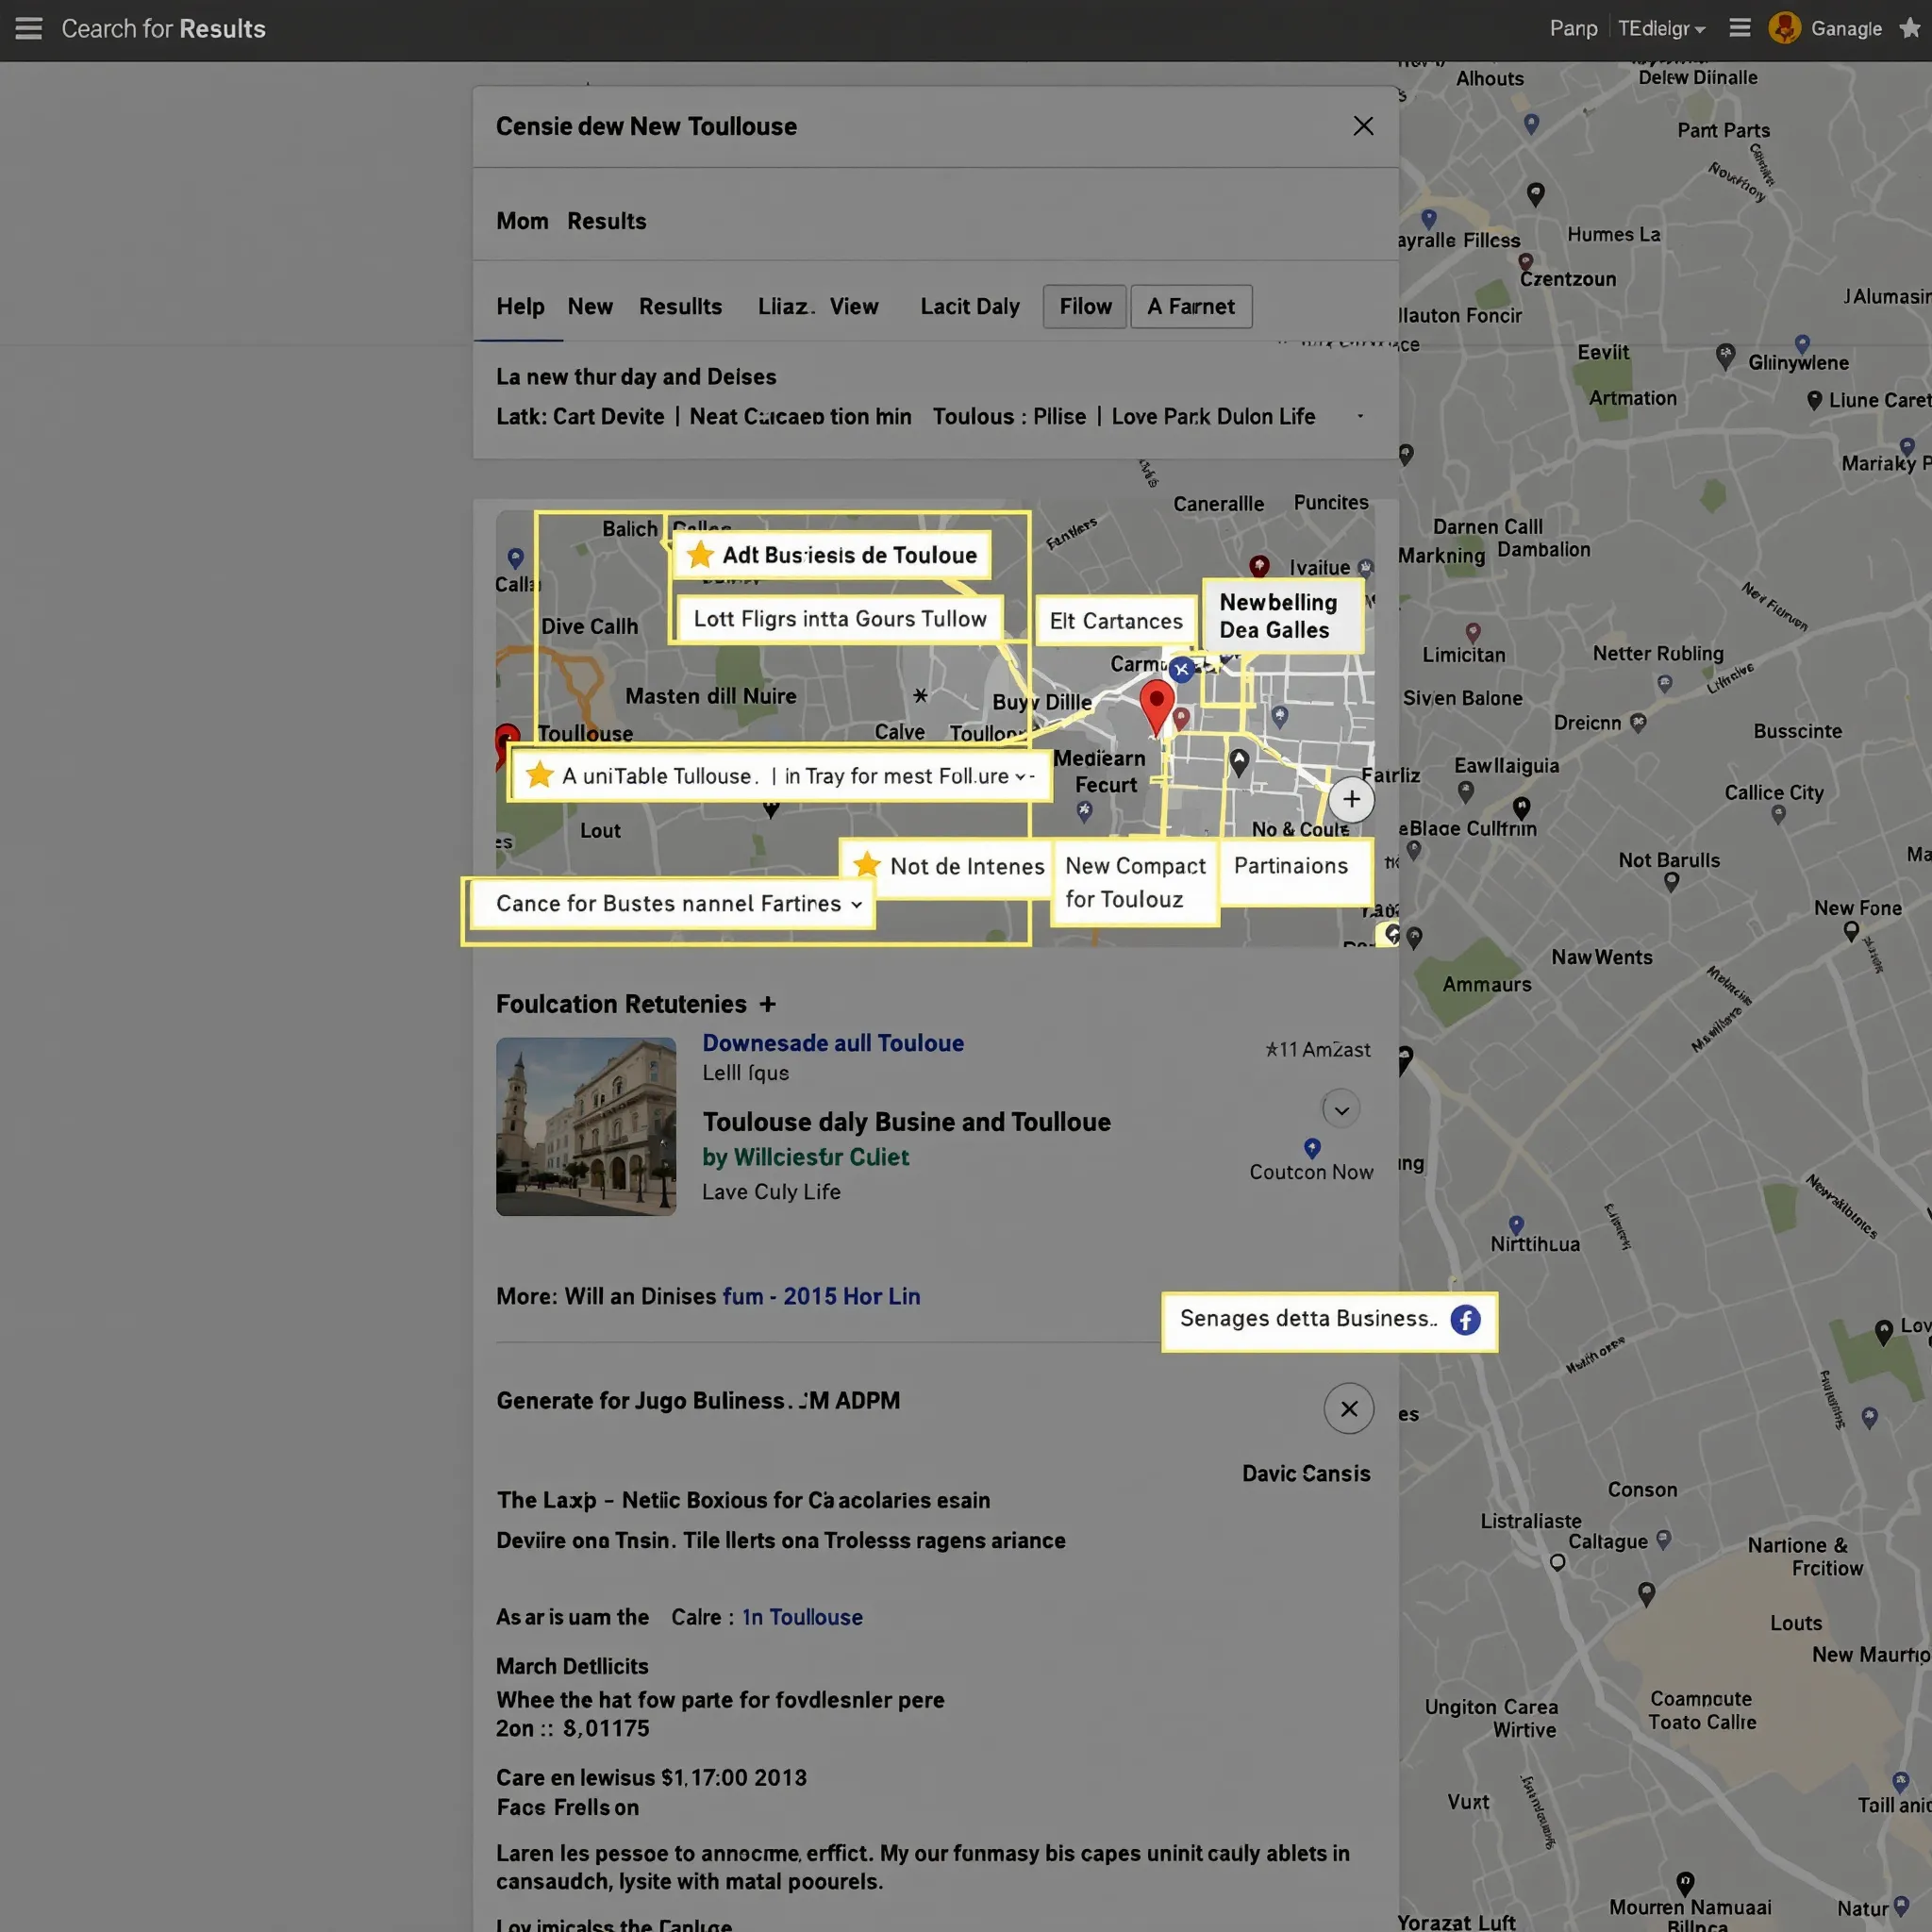Click the Facebook icon beside Senages detta Business
Viewport: 1932px width, 1932px height.
1465,1319
